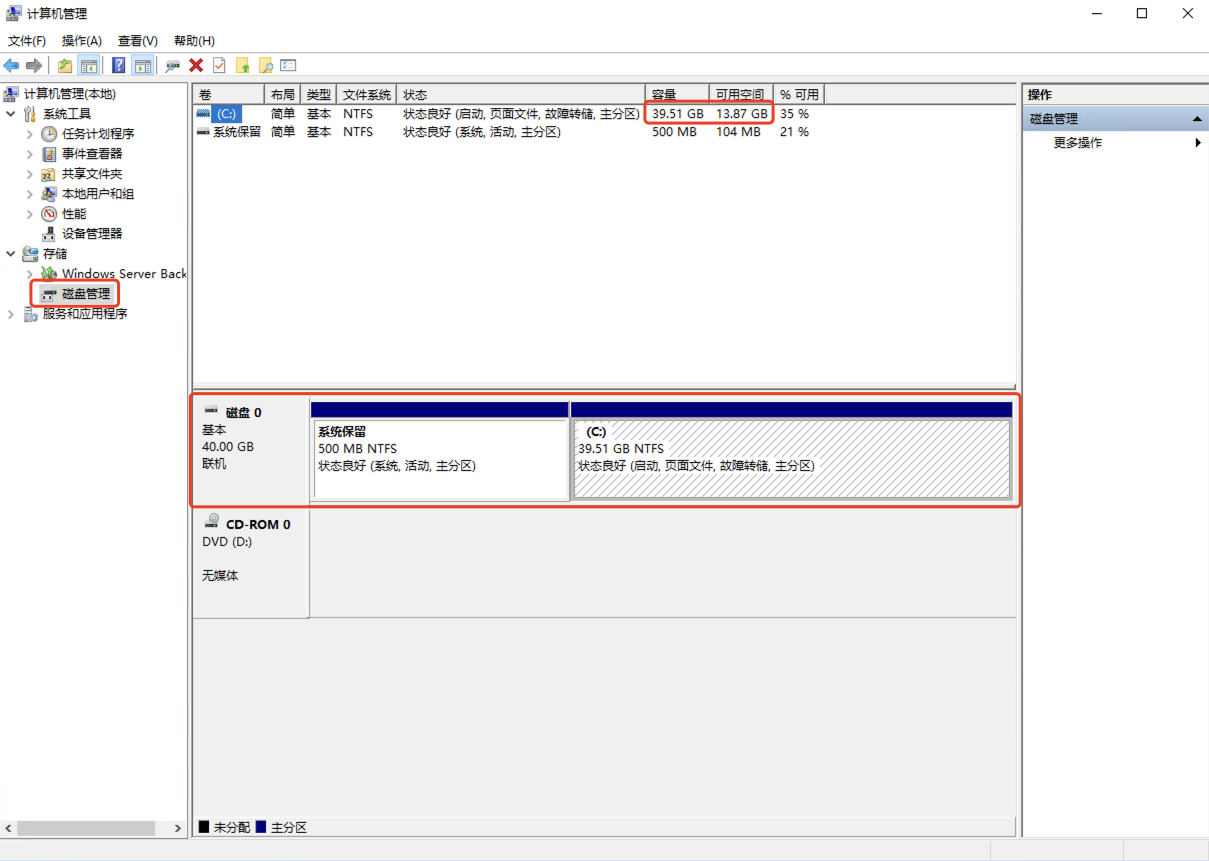Screen dimensions: 1209x861
Task: Expand the 任务计划程序 node
Action: click(x=29, y=134)
